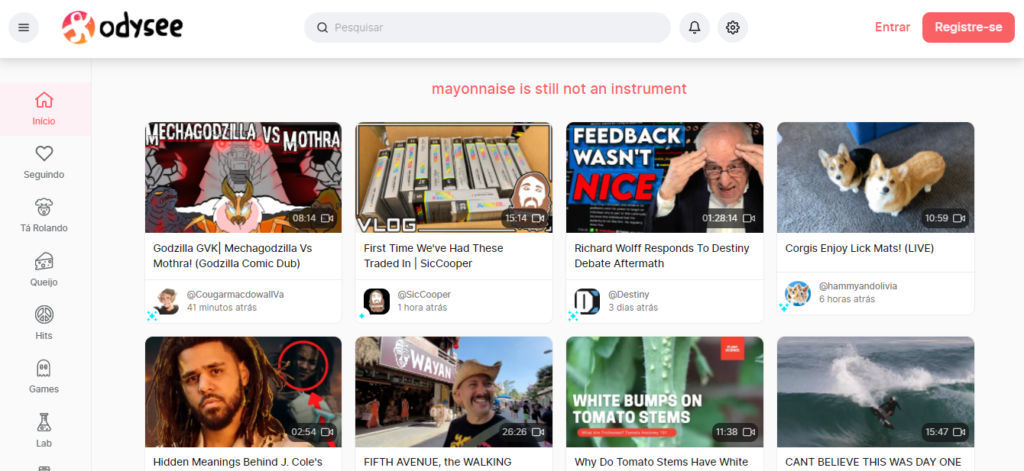
Task: Open the White Bumps on Tomato Stems thumbnail
Action: pyautogui.click(x=665, y=392)
